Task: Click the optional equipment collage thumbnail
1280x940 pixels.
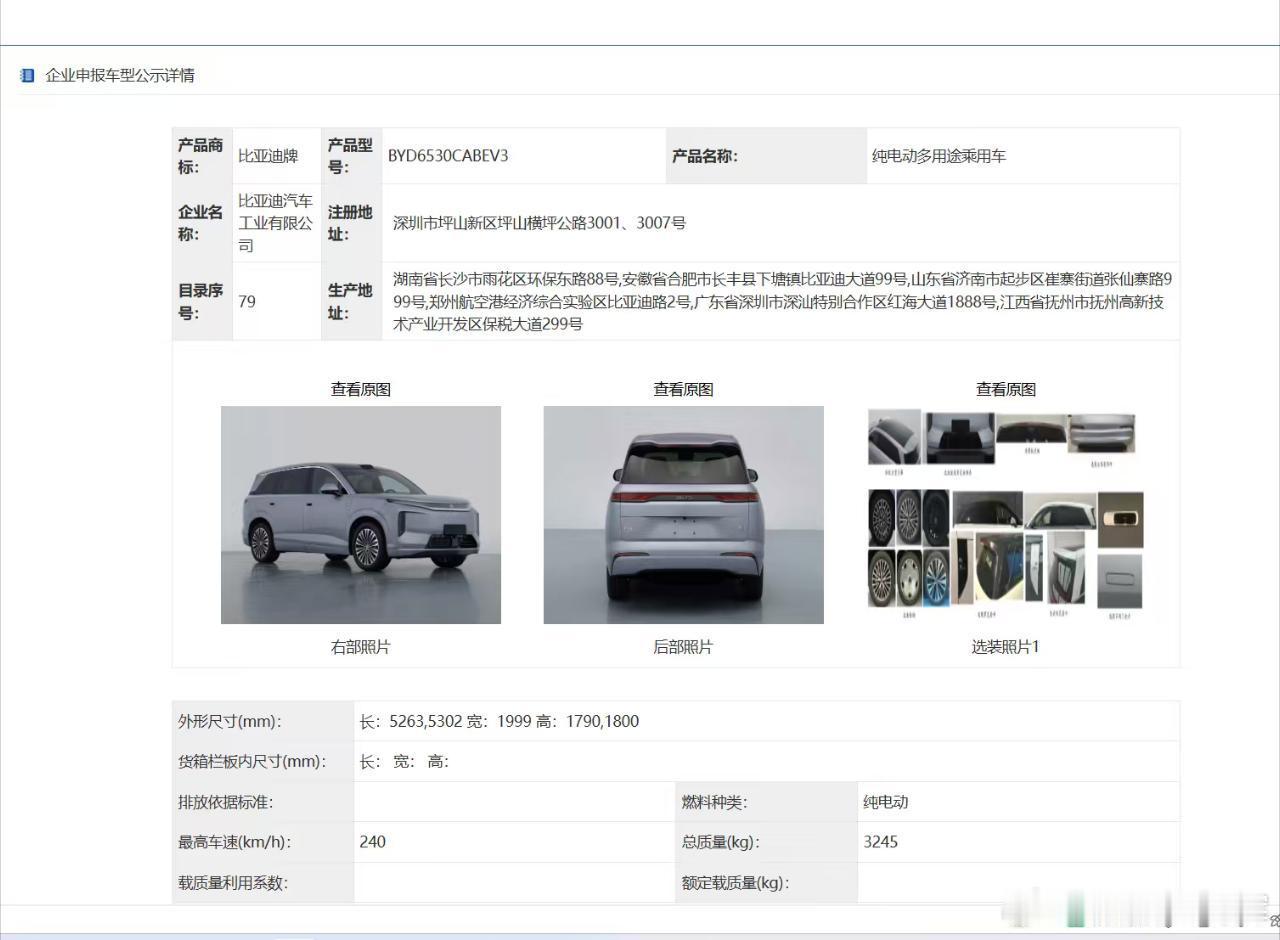Action: (1006, 515)
